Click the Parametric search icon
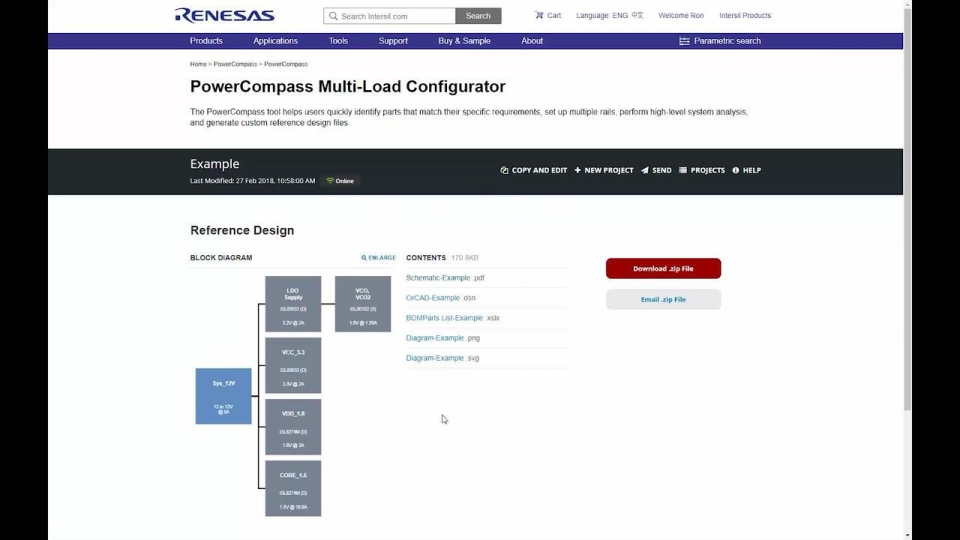Image resolution: width=960 pixels, height=540 pixels. pos(685,41)
